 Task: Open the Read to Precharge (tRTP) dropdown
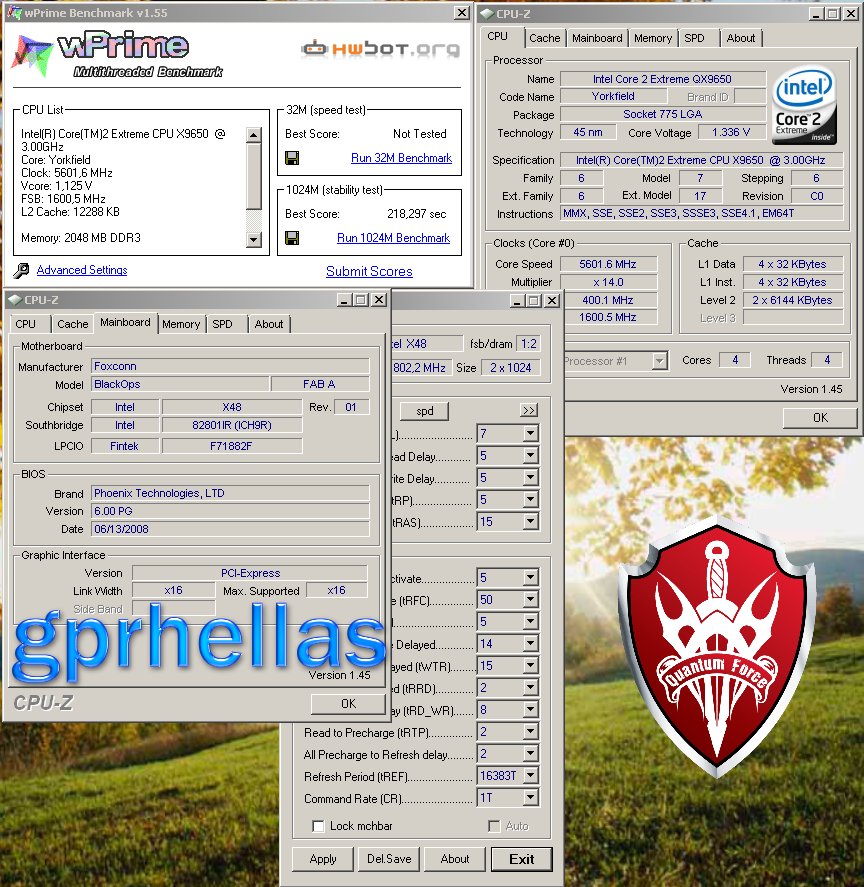tap(530, 732)
